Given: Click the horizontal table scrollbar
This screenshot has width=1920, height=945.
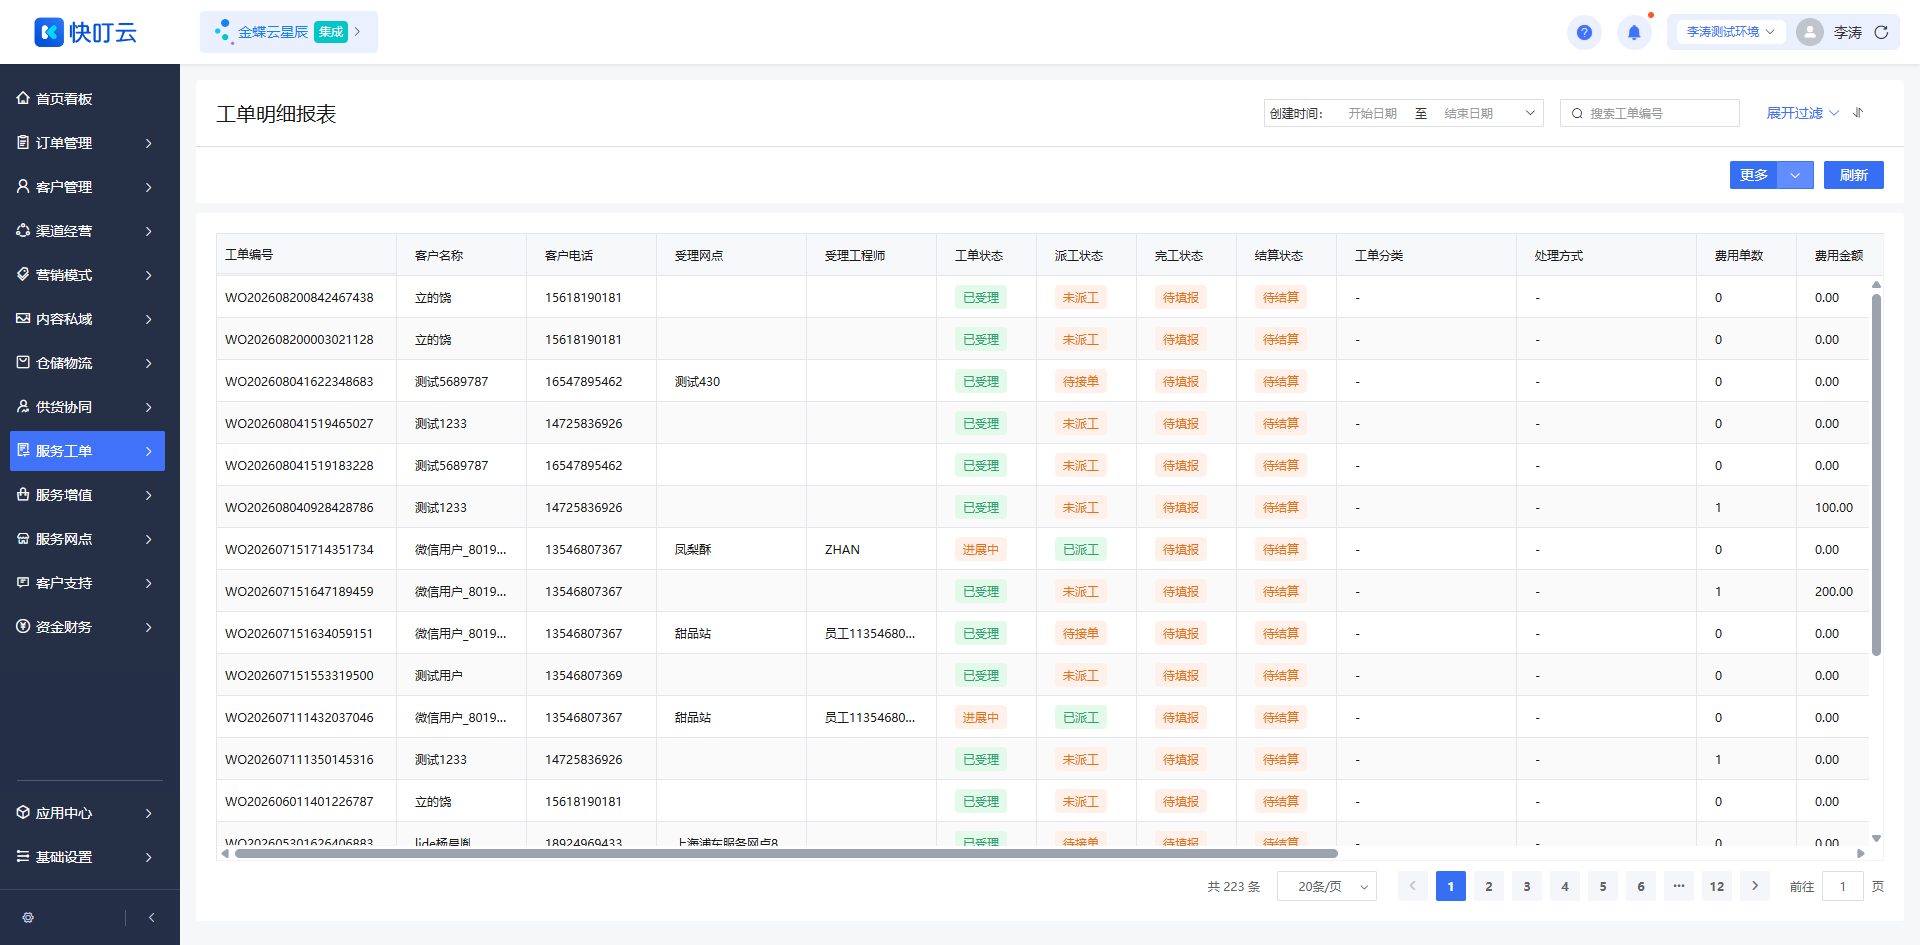Looking at the screenshot, I should pyautogui.click(x=786, y=853).
